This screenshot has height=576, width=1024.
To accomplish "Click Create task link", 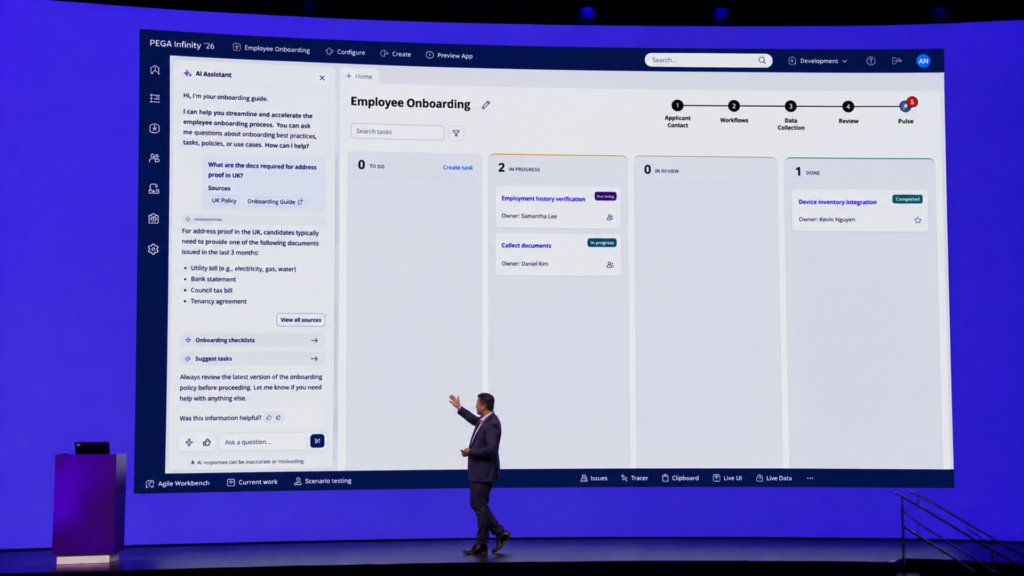I will (x=458, y=168).
